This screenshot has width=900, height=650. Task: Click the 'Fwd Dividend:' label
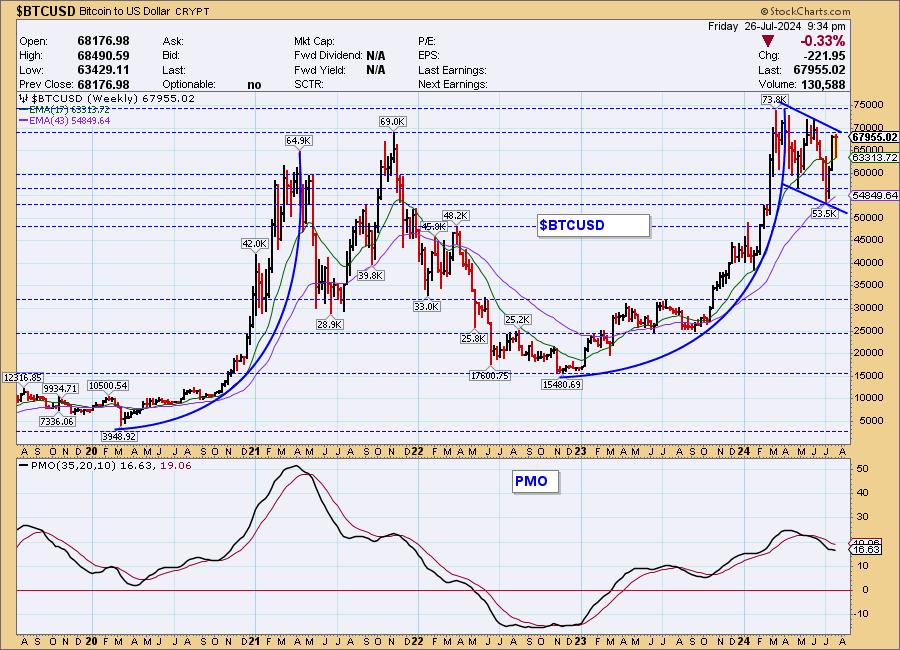click(x=328, y=56)
